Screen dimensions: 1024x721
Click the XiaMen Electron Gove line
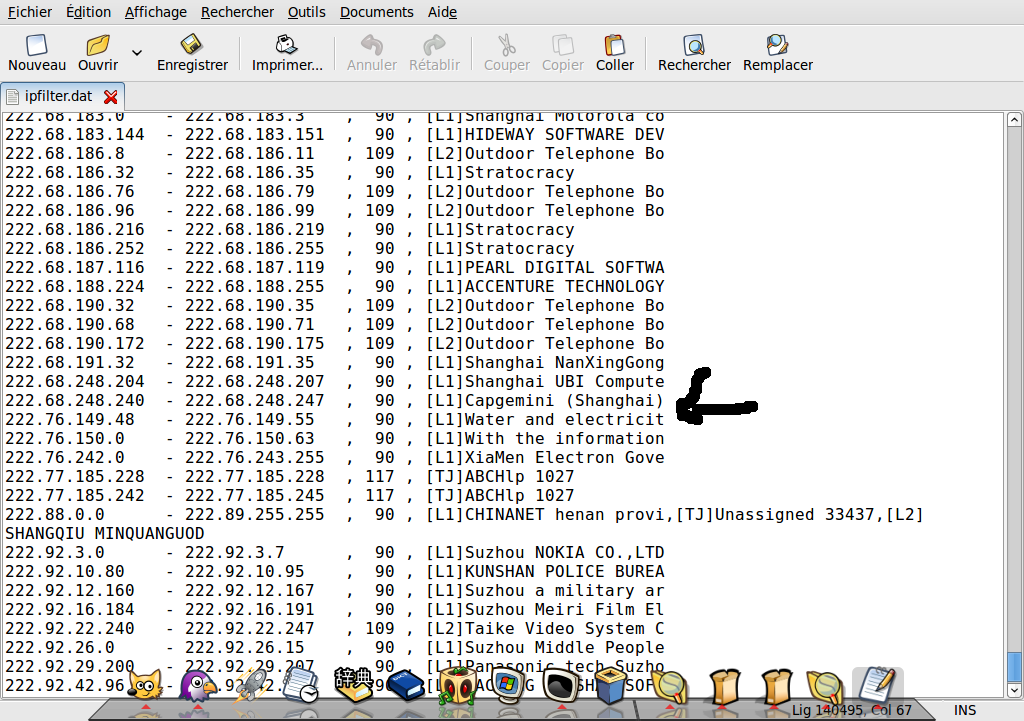334,457
